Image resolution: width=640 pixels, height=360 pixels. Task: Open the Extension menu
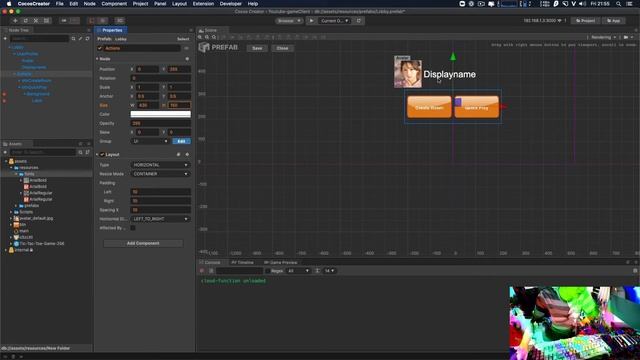tap(203, 4)
